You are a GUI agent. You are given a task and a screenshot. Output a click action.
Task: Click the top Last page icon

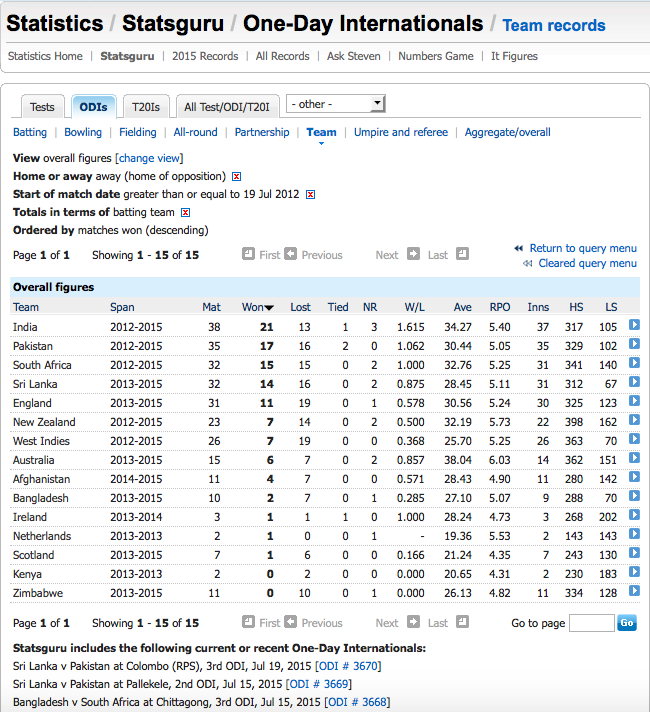point(462,253)
